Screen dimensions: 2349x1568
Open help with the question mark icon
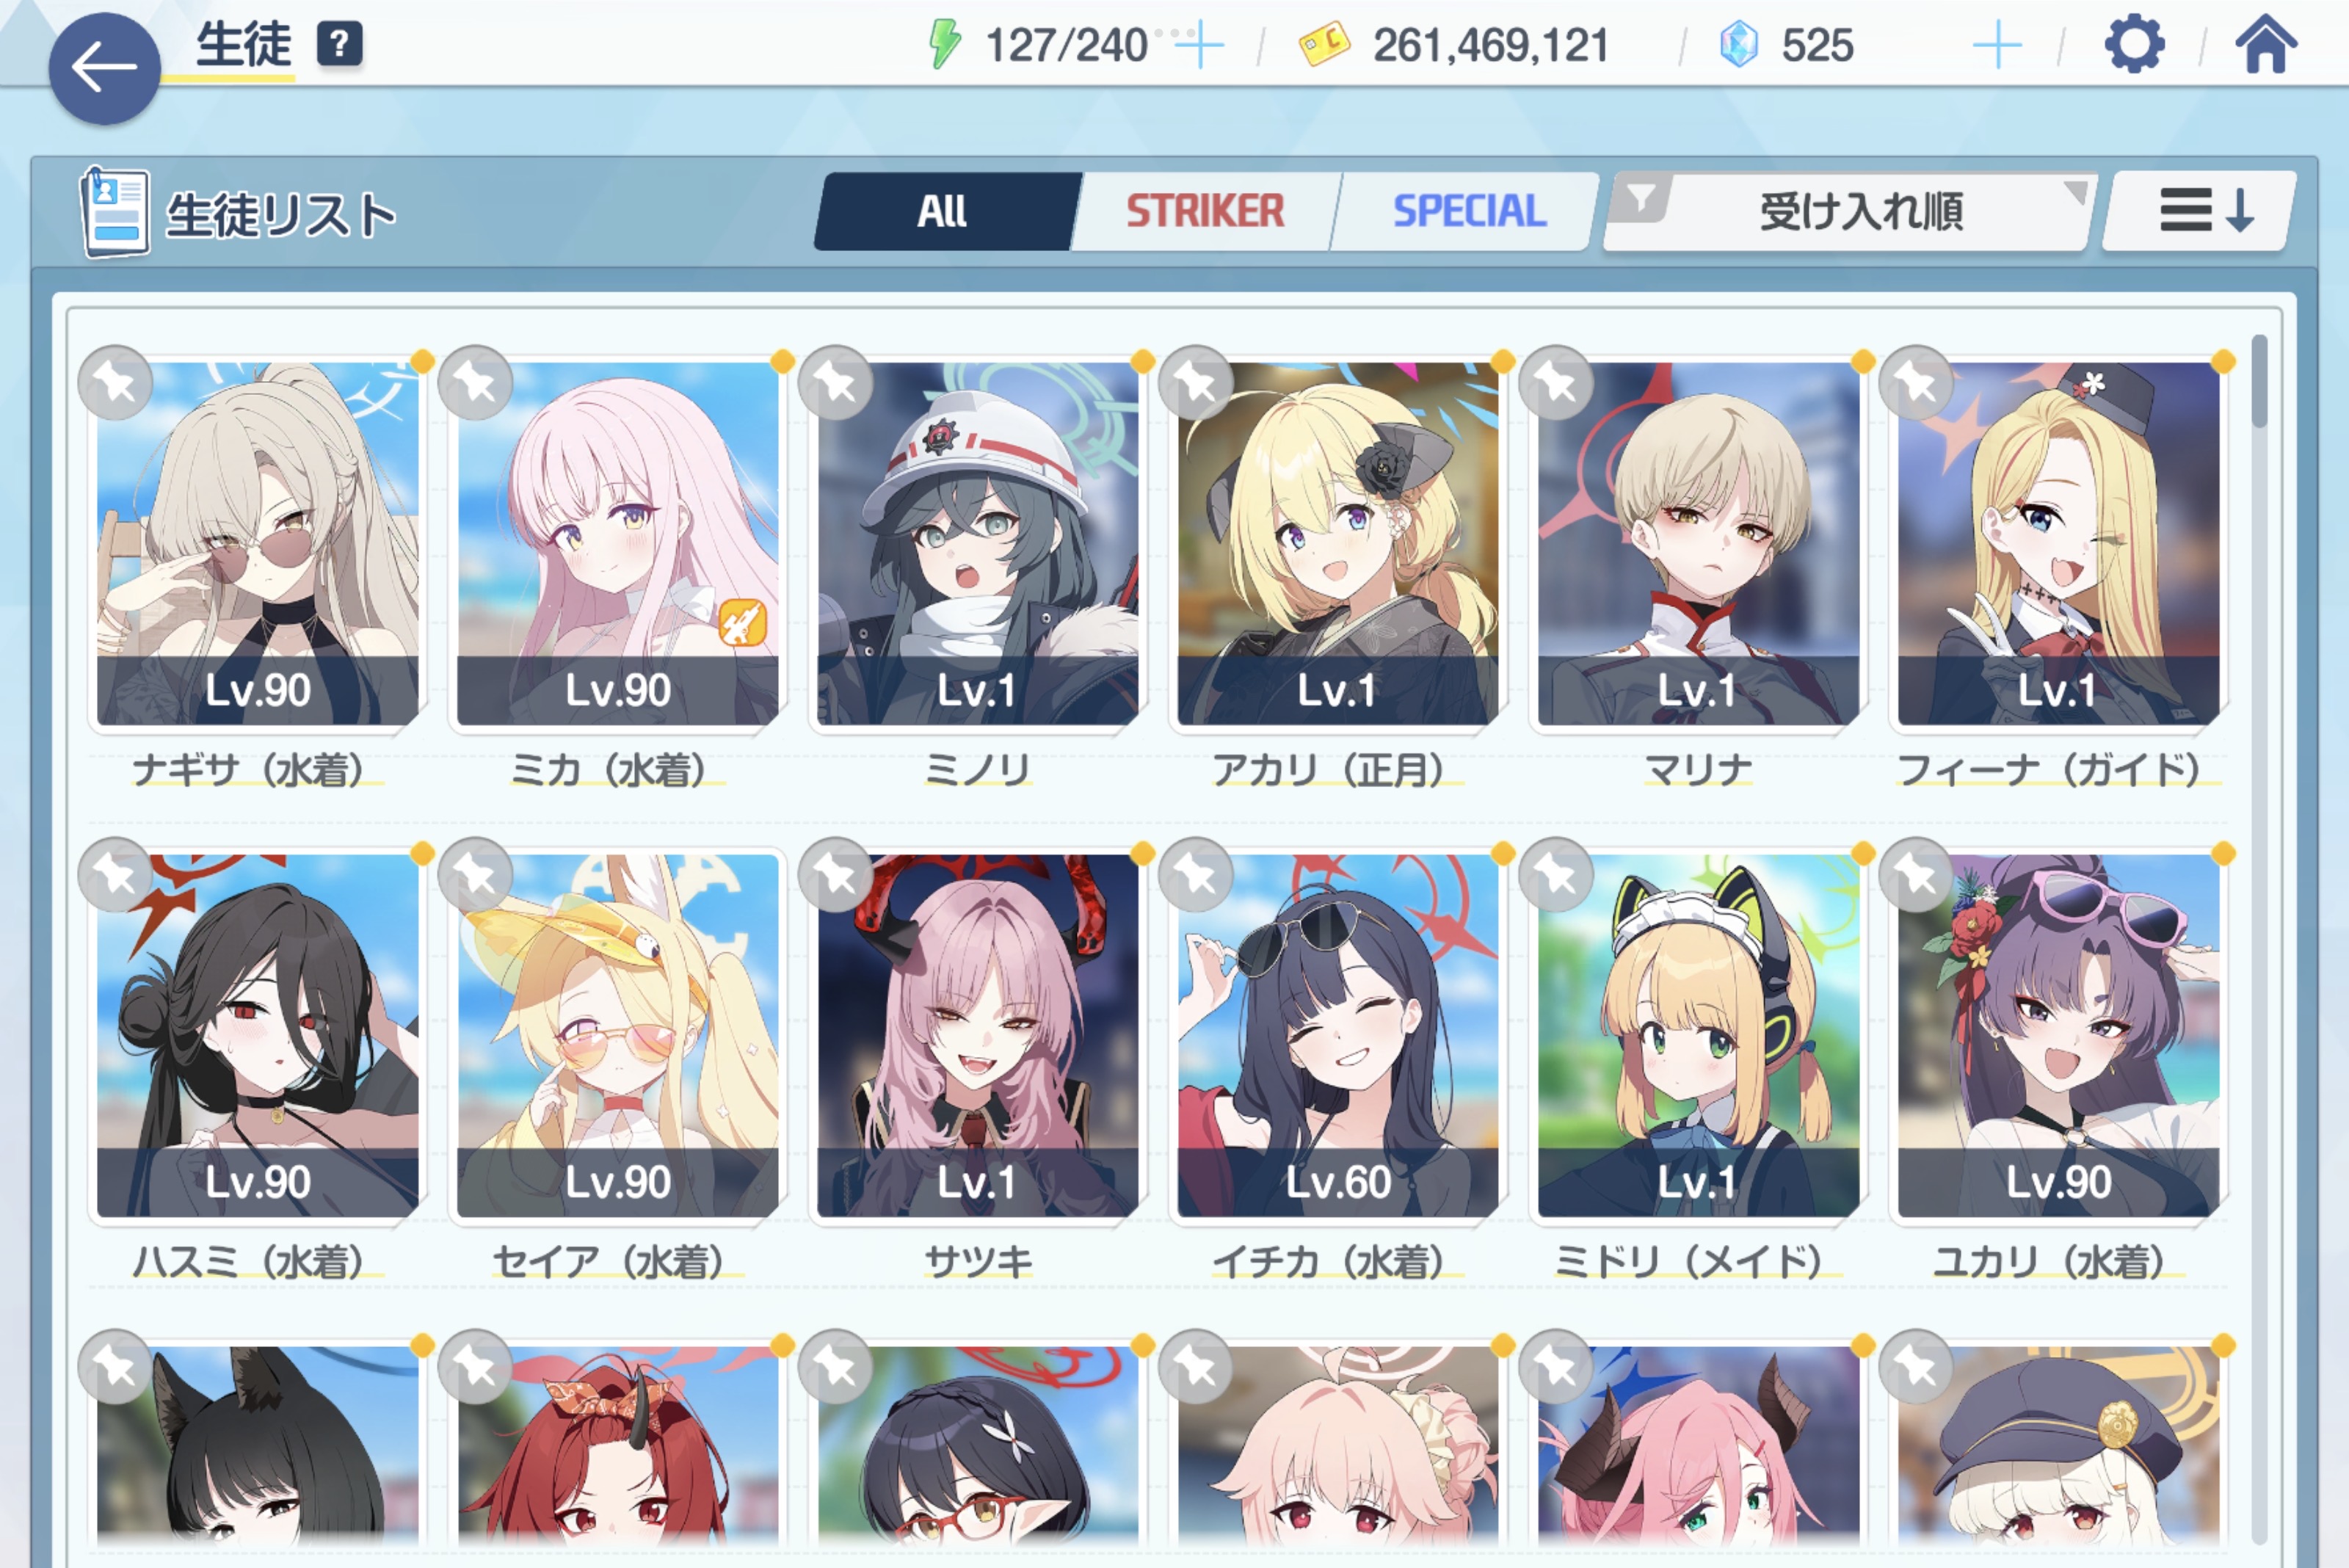[340, 44]
